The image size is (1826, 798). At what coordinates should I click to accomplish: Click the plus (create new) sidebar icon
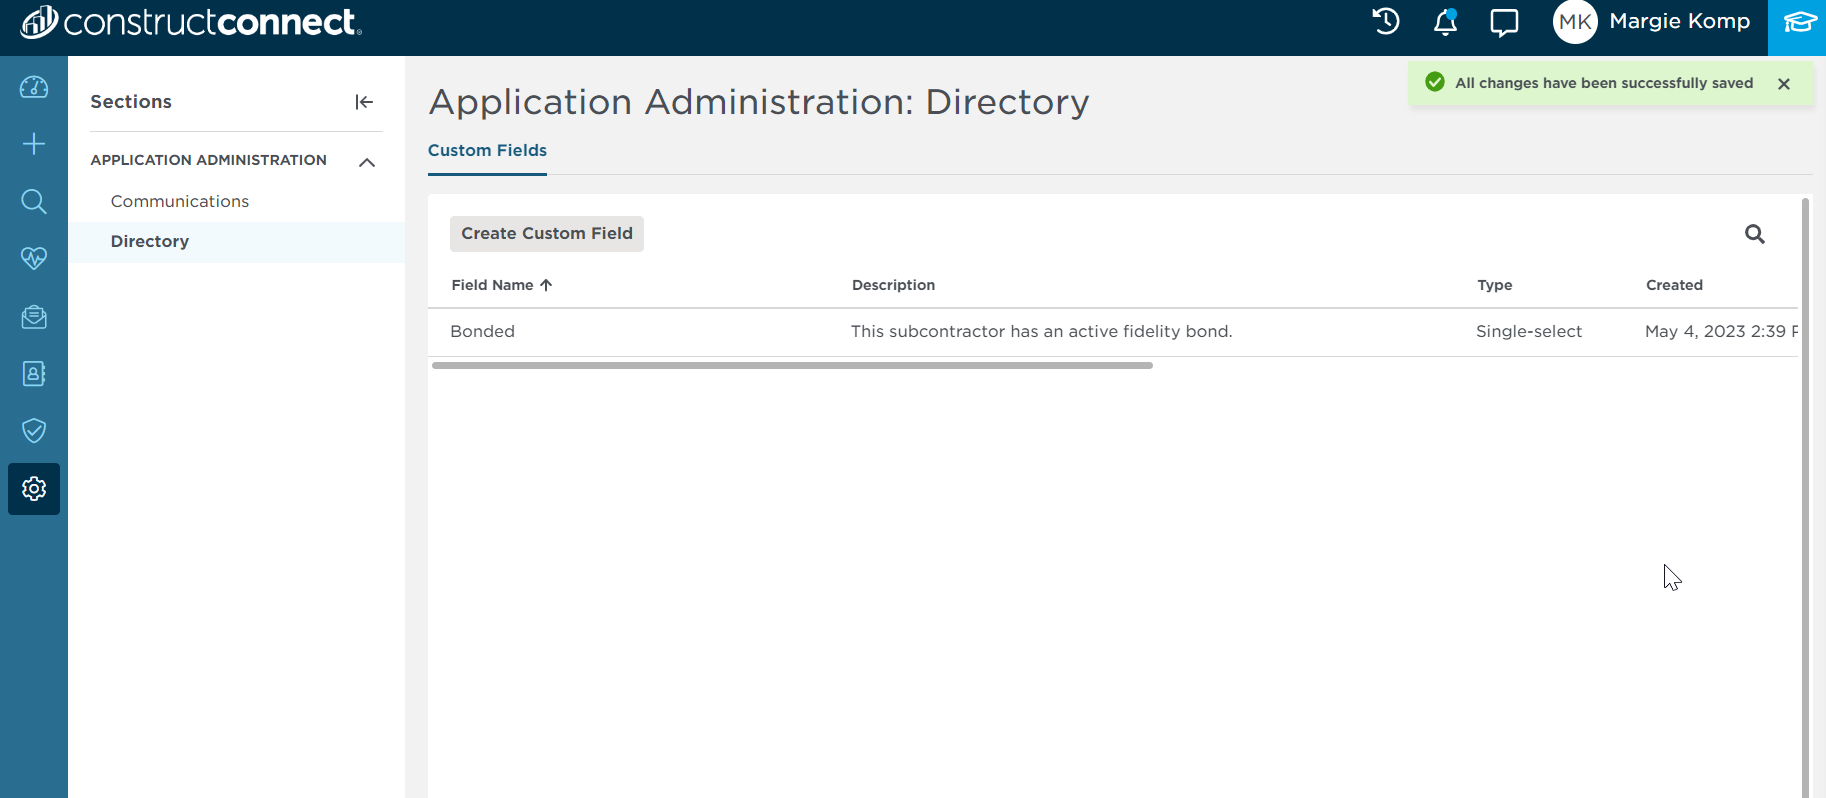coord(34,144)
